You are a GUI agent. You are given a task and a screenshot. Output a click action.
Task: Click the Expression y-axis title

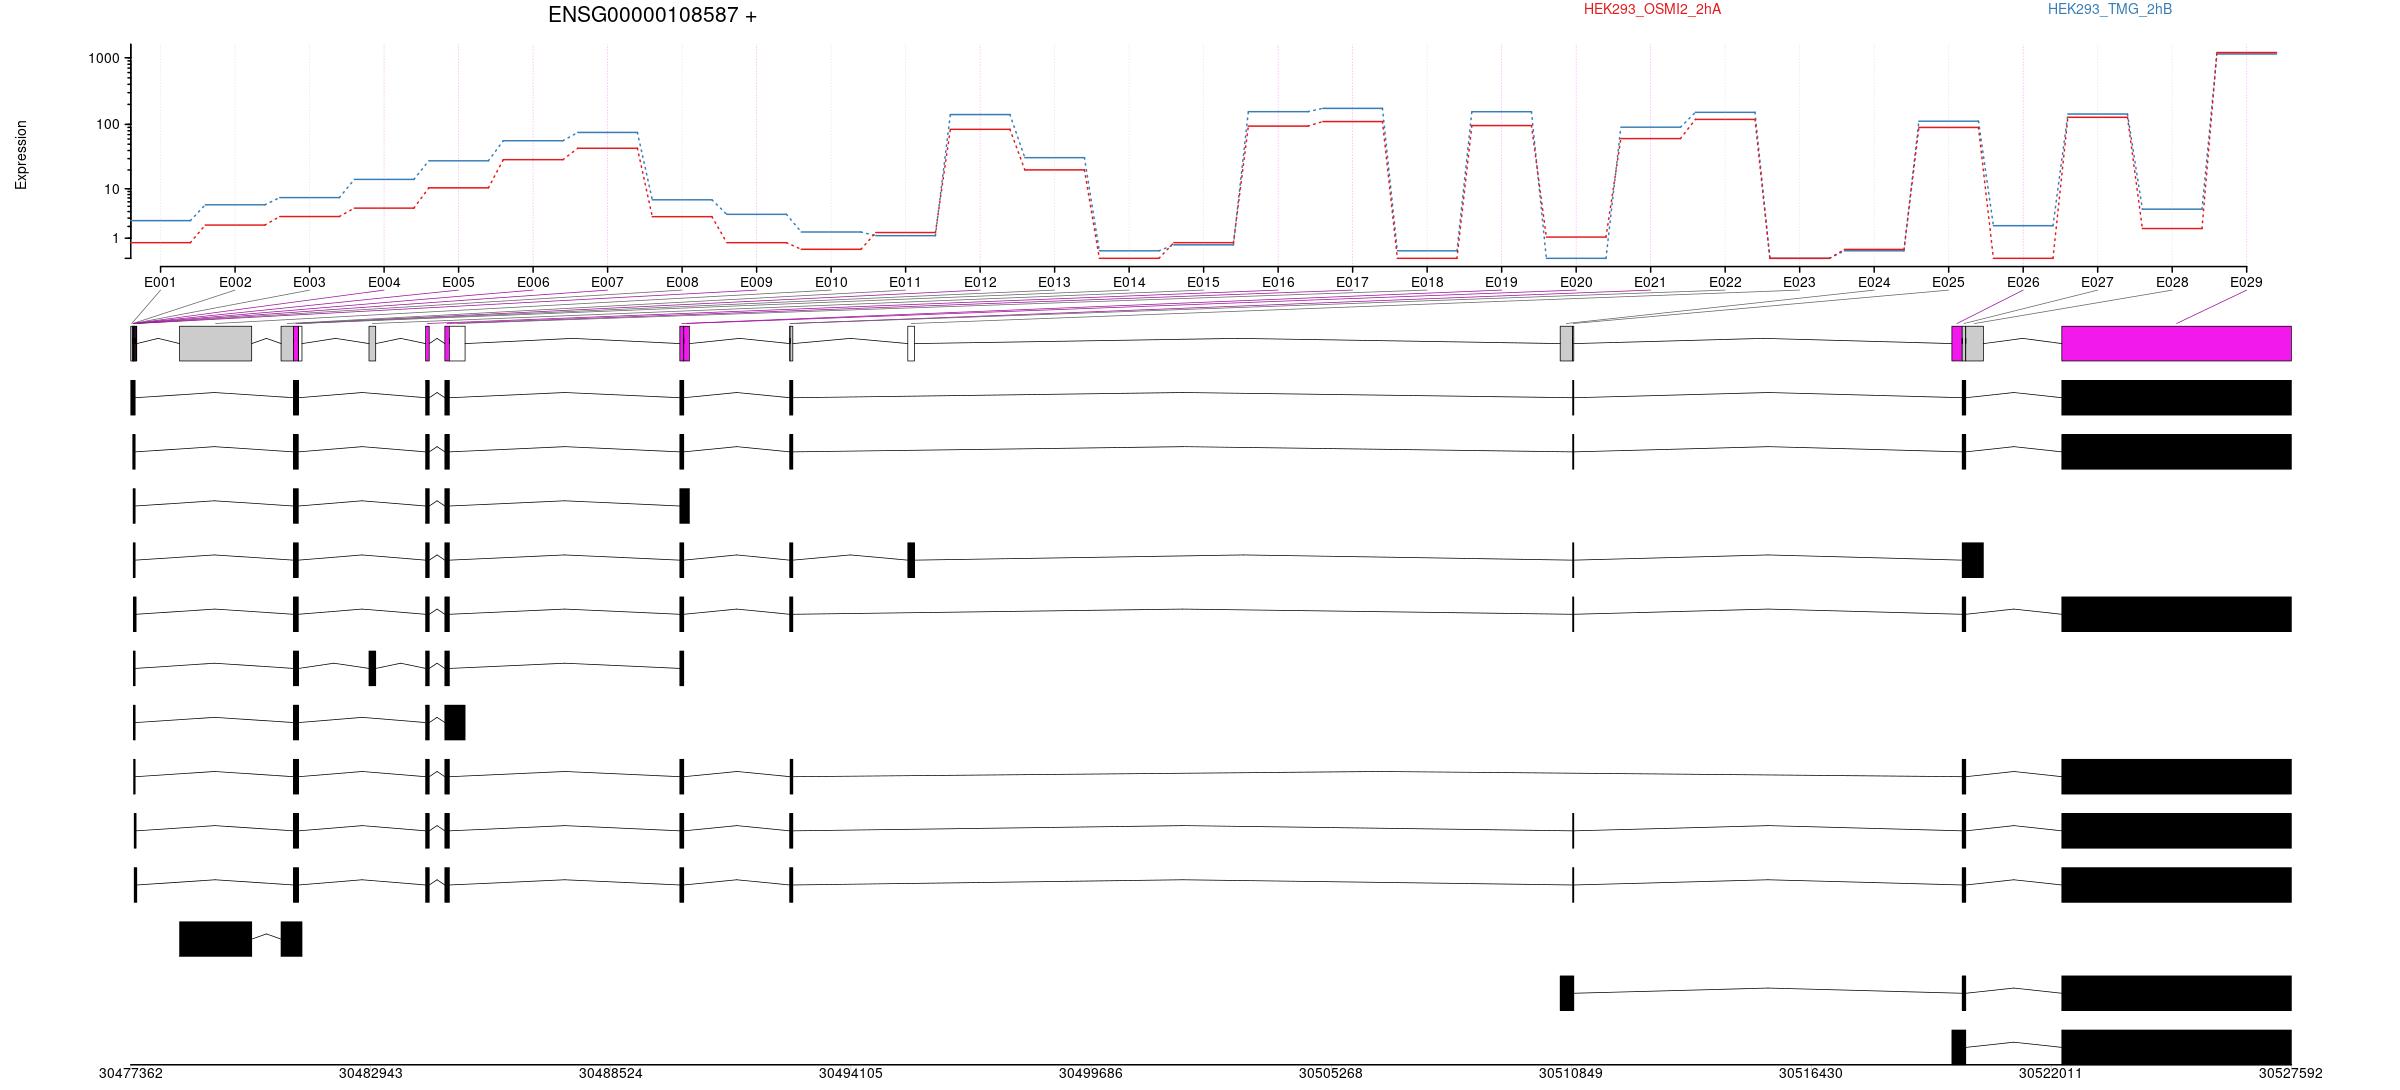[21, 155]
